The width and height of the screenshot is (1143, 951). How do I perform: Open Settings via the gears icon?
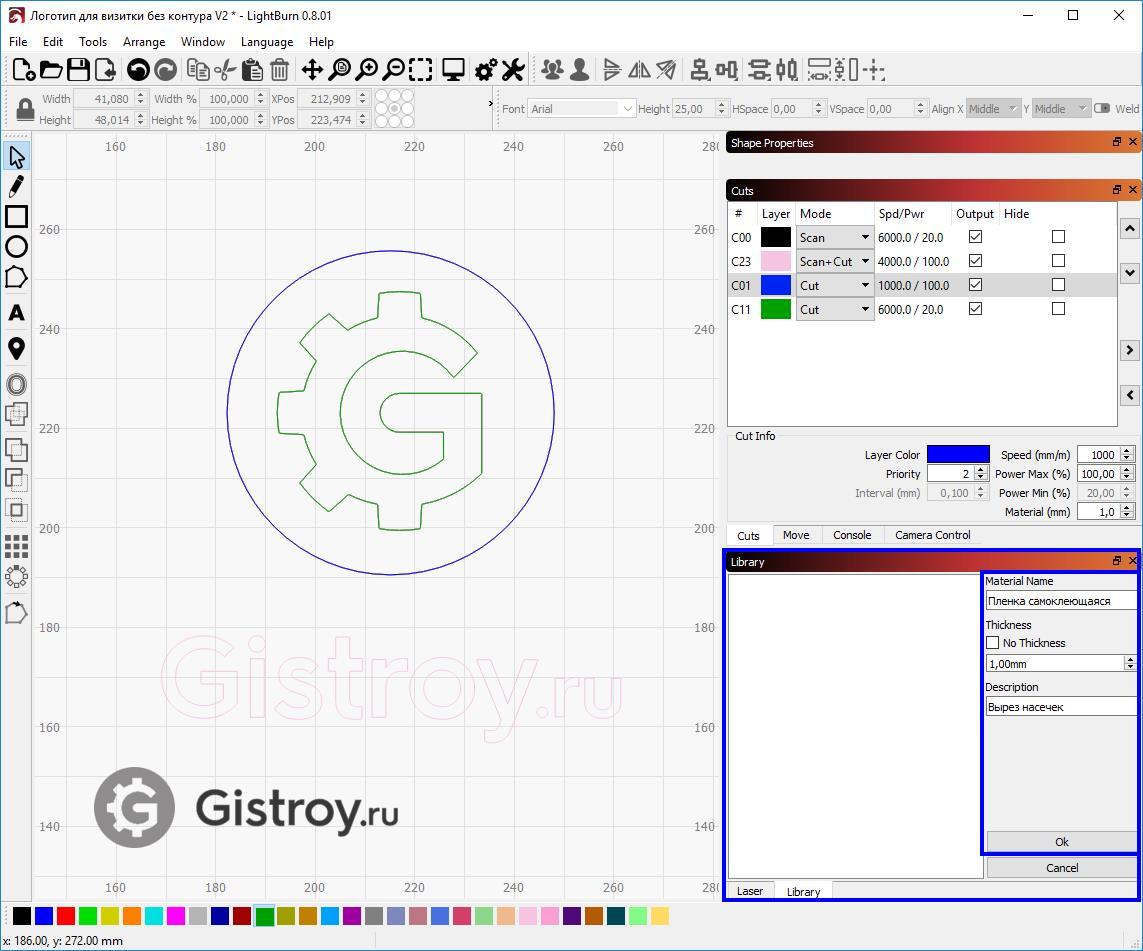[485, 70]
